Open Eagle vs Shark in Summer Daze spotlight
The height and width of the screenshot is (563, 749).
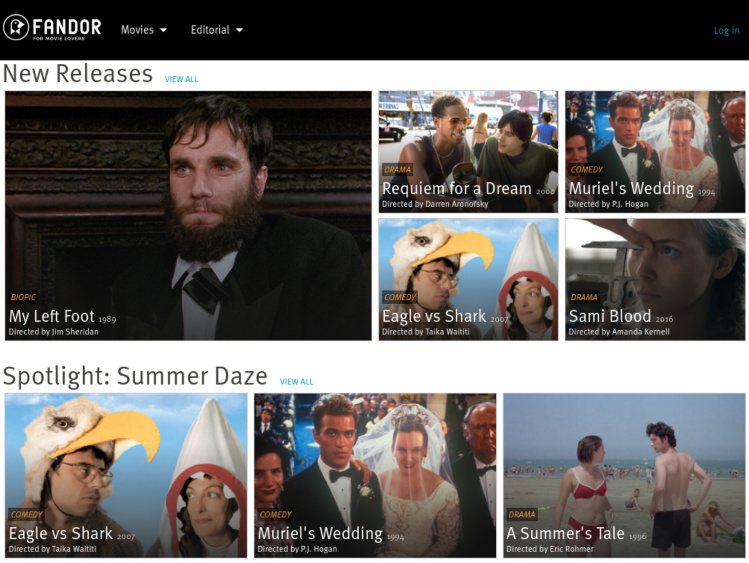coord(126,475)
